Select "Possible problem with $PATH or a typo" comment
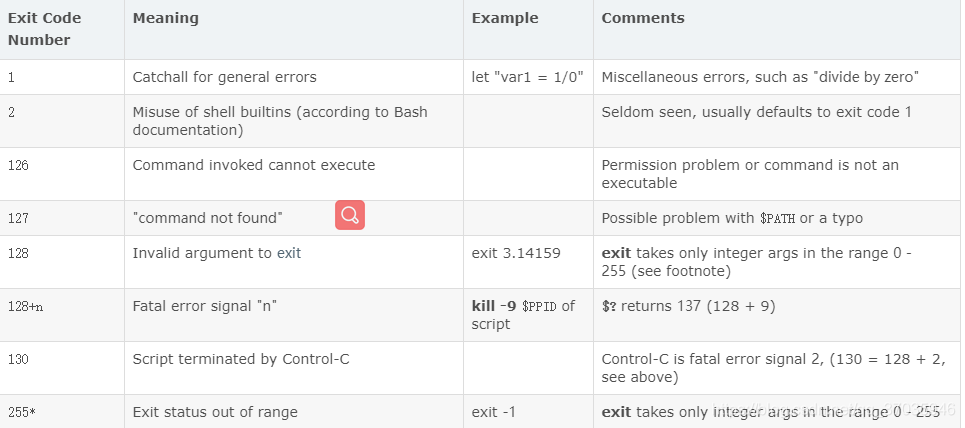Screen dimensions: 965x428 (x=732, y=218)
